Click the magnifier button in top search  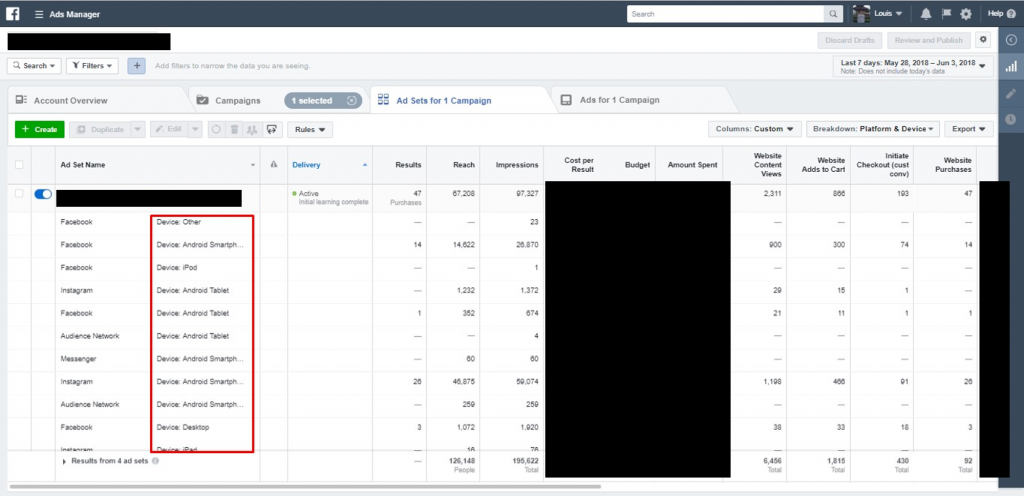tap(833, 14)
